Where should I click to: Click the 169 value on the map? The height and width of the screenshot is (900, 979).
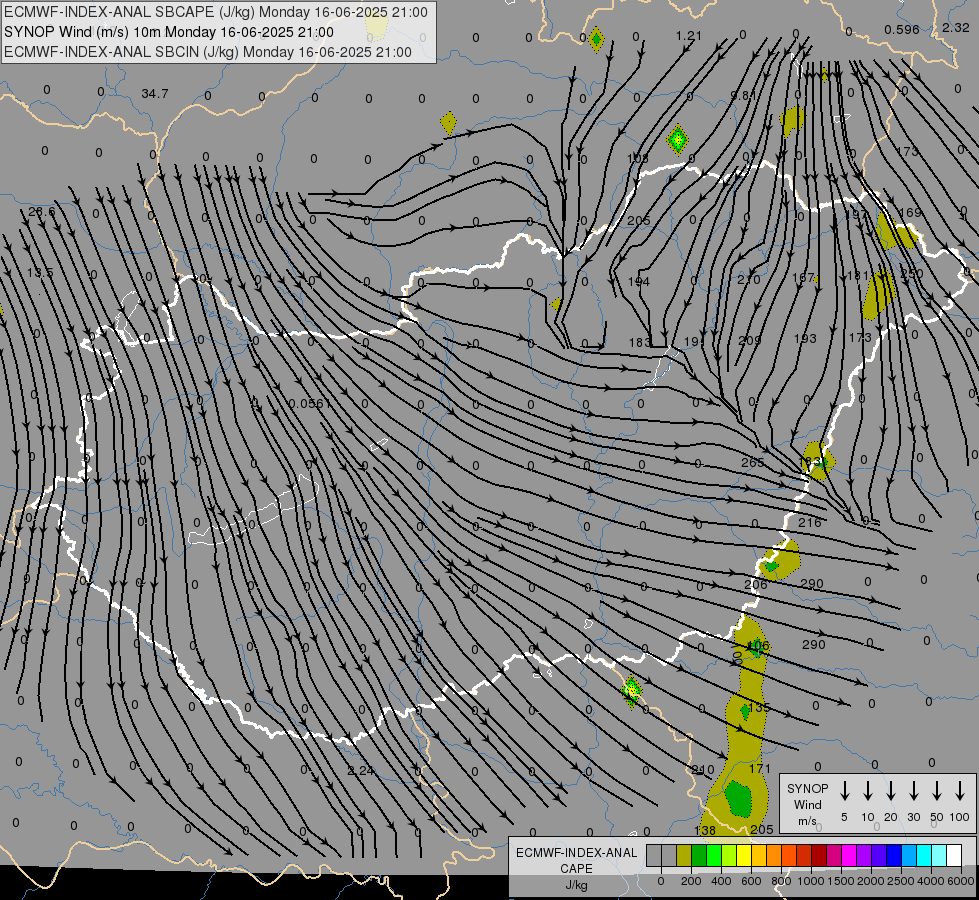coord(910,212)
